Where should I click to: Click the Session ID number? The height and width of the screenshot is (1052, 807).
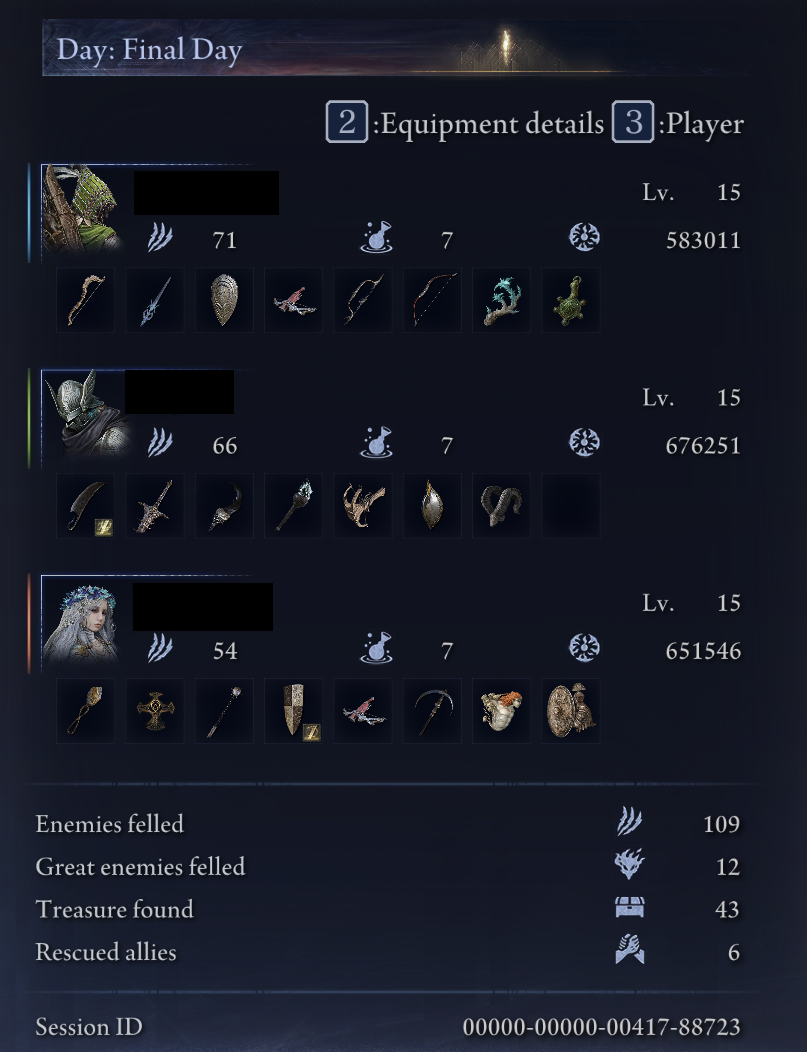[602, 1027]
